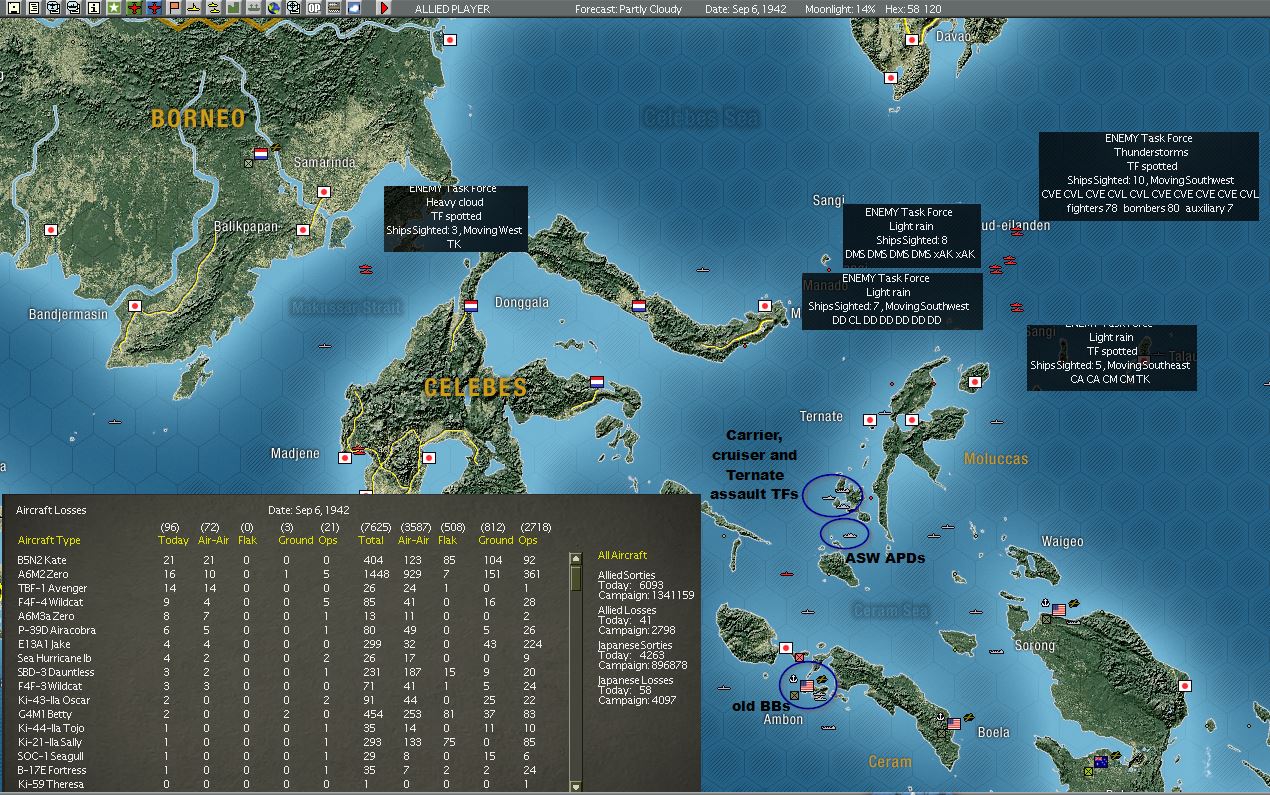Click the All Aircraft filter link
The image size is (1270, 795).
tap(622, 555)
